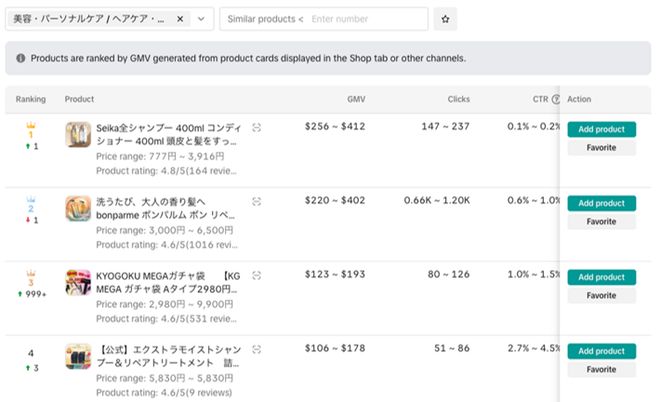Viewport: 660px width, 402px height.
Task: Click the Product column header
Action: click(x=79, y=99)
